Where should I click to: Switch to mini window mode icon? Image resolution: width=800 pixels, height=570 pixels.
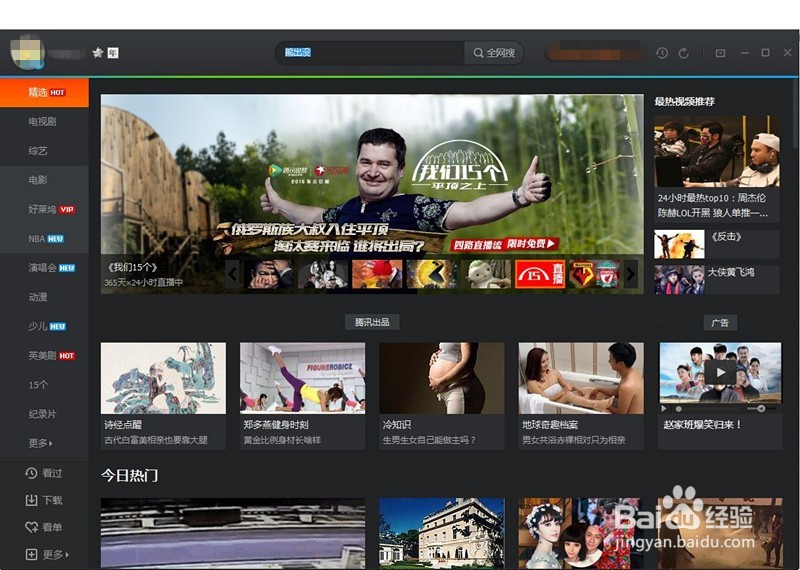[x=720, y=53]
